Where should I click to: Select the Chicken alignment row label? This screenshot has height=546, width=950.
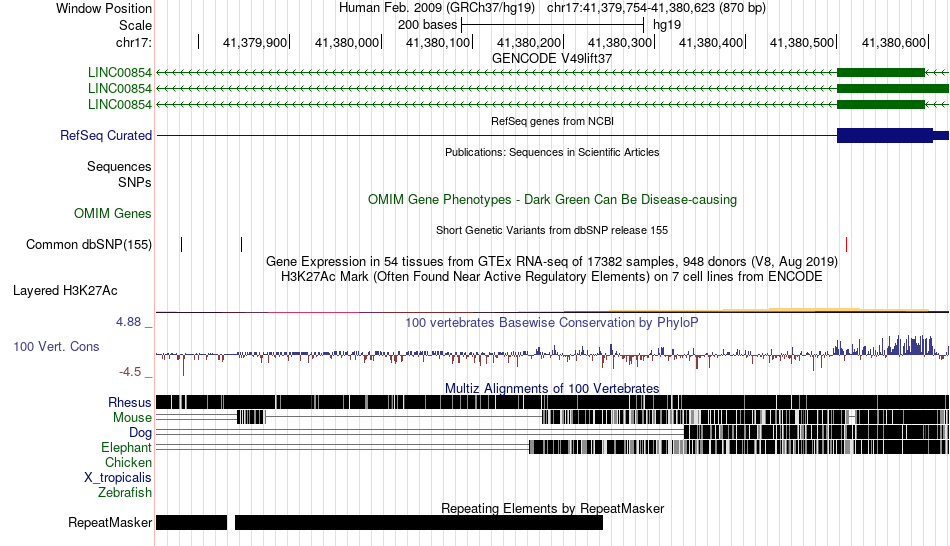[x=128, y=463]
